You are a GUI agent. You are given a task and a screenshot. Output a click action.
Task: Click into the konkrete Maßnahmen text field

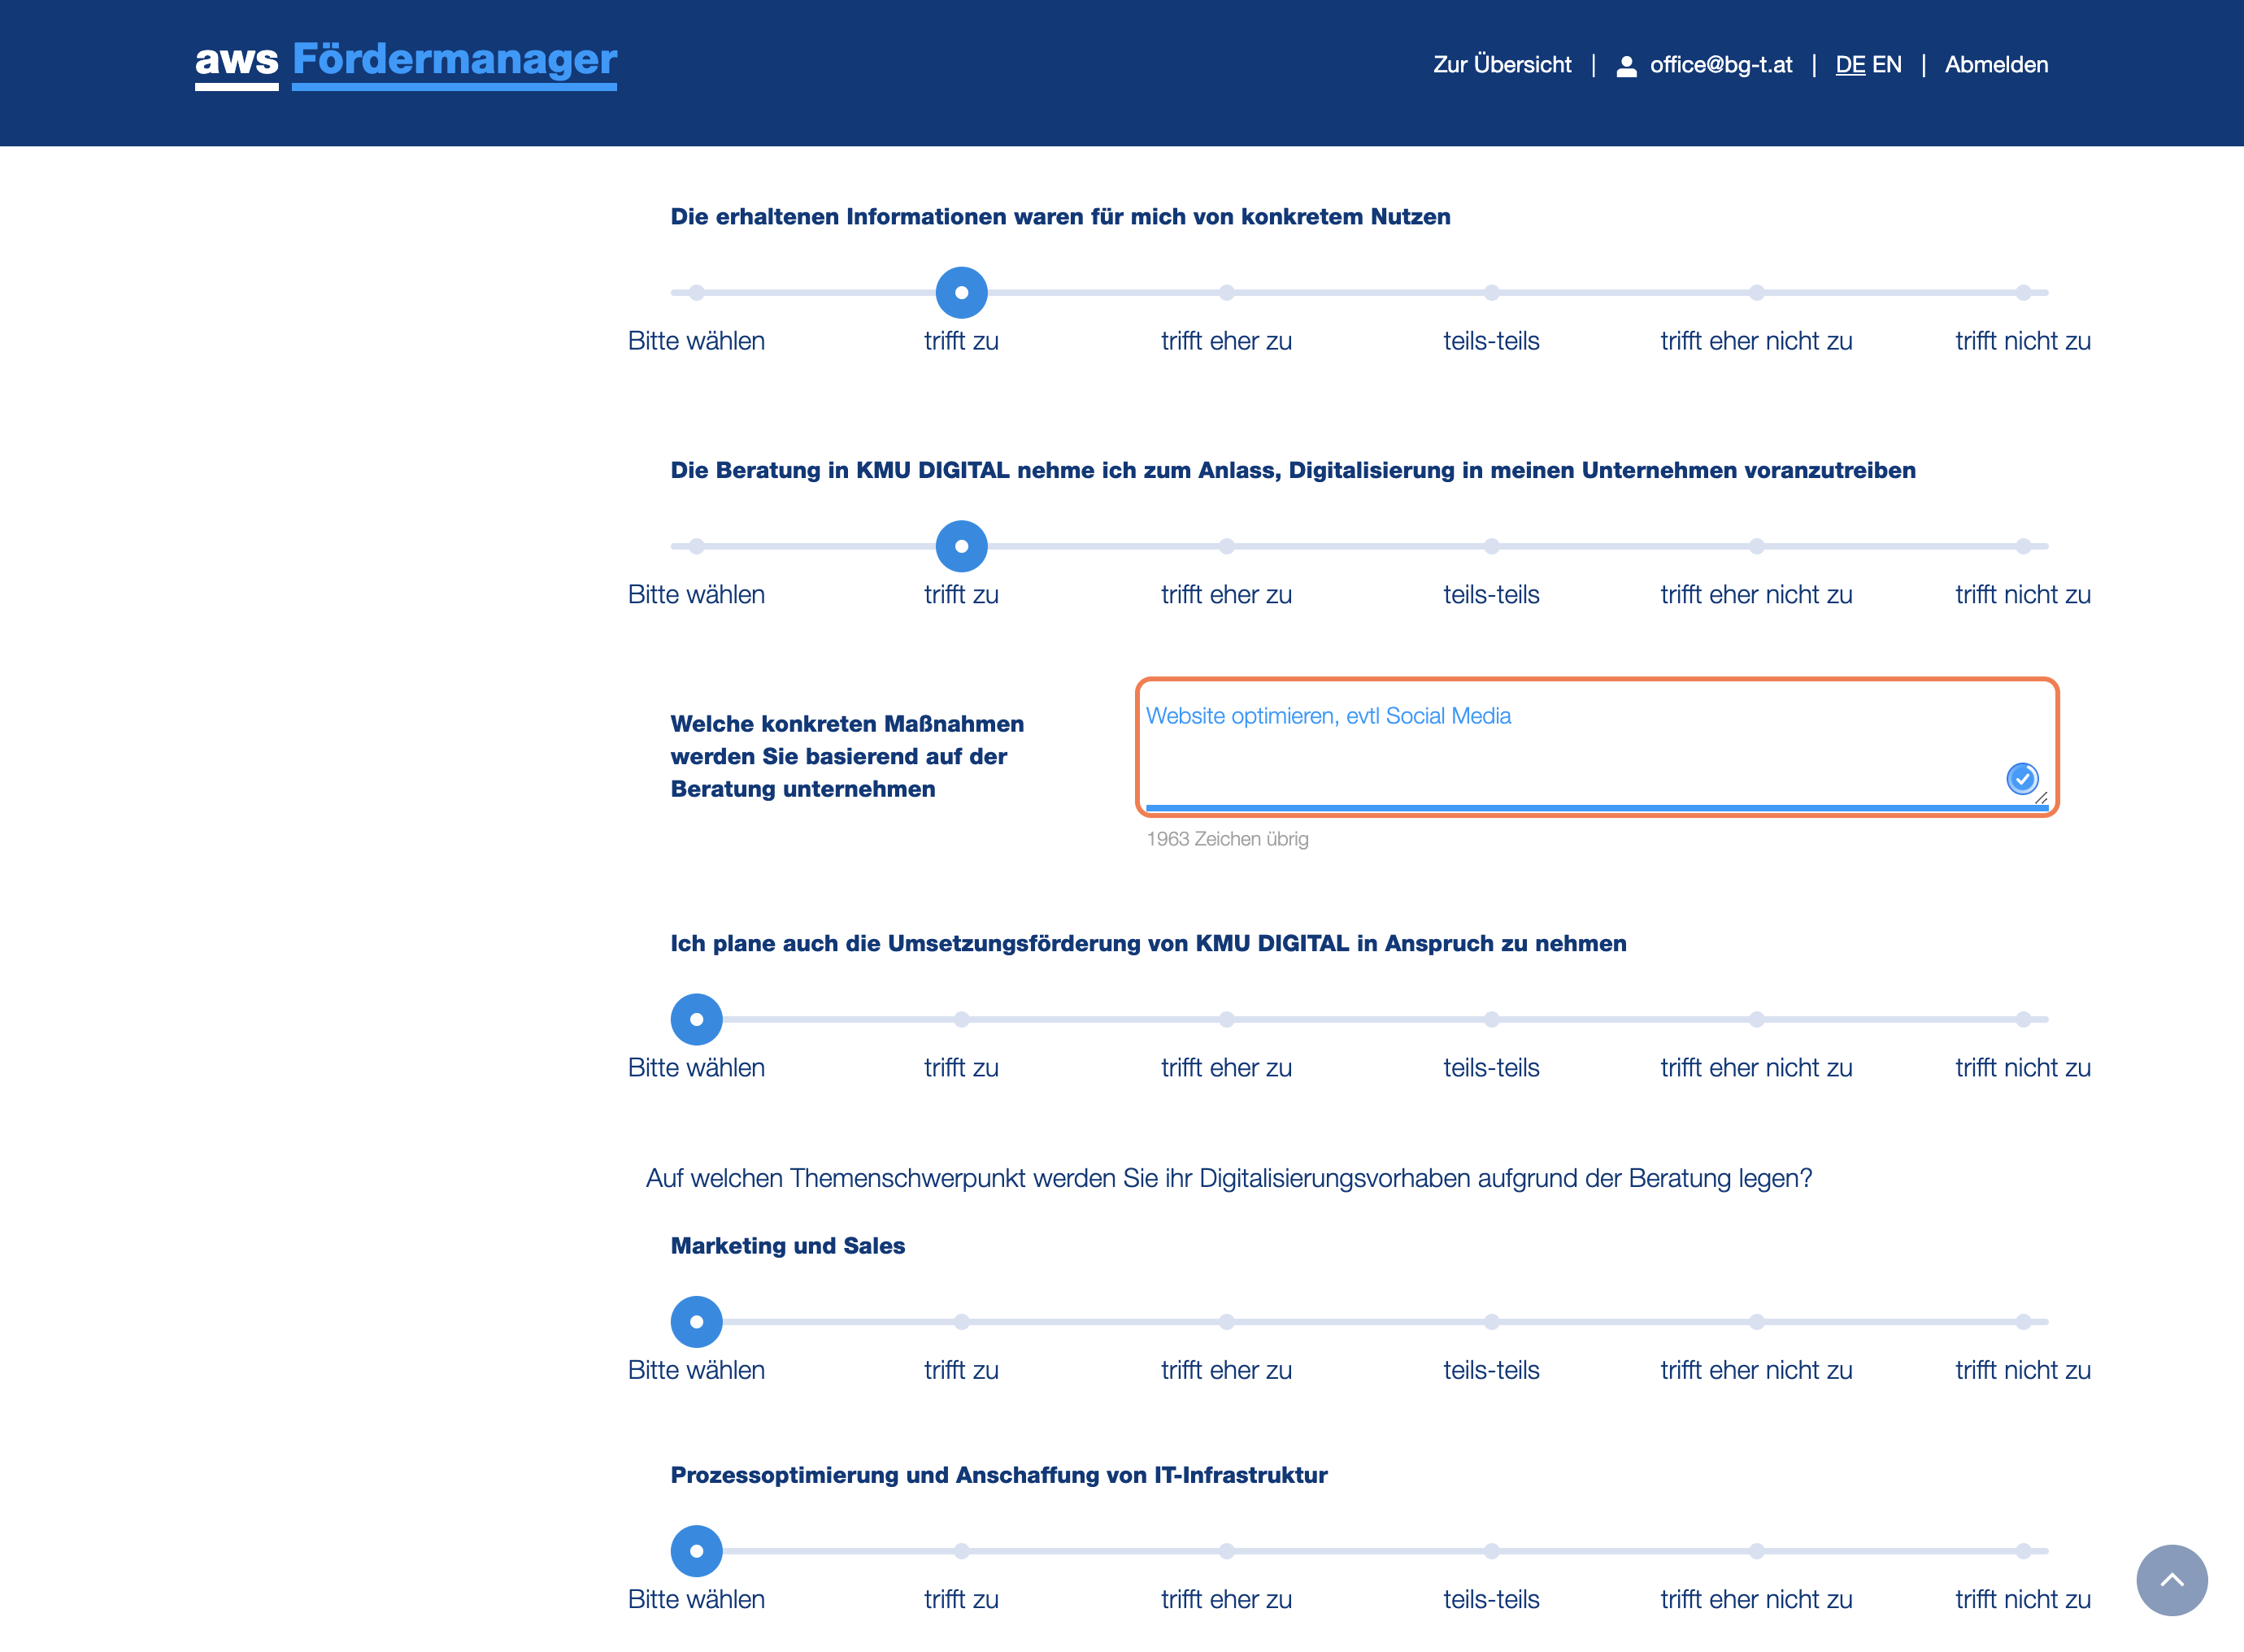pos(1596,747)
